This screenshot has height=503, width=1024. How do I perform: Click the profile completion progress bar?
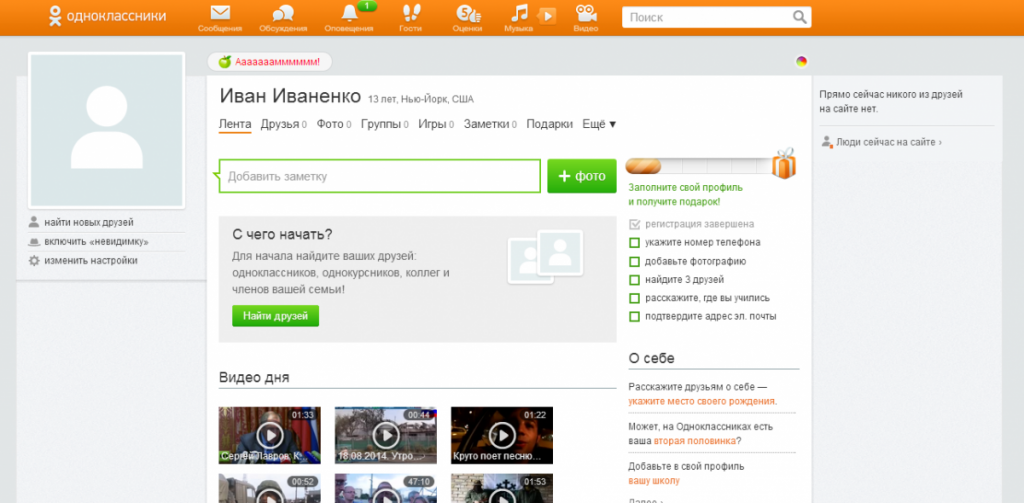click(x=699, y=166)
